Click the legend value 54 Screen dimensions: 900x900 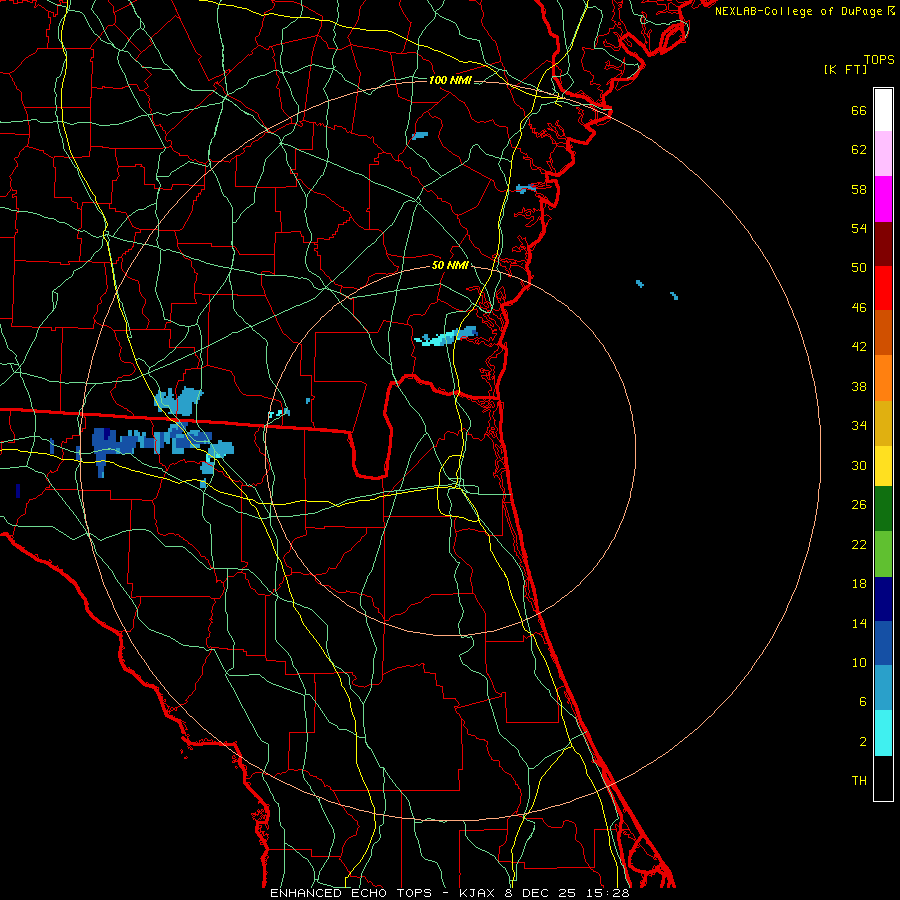(x=859, y=228)
